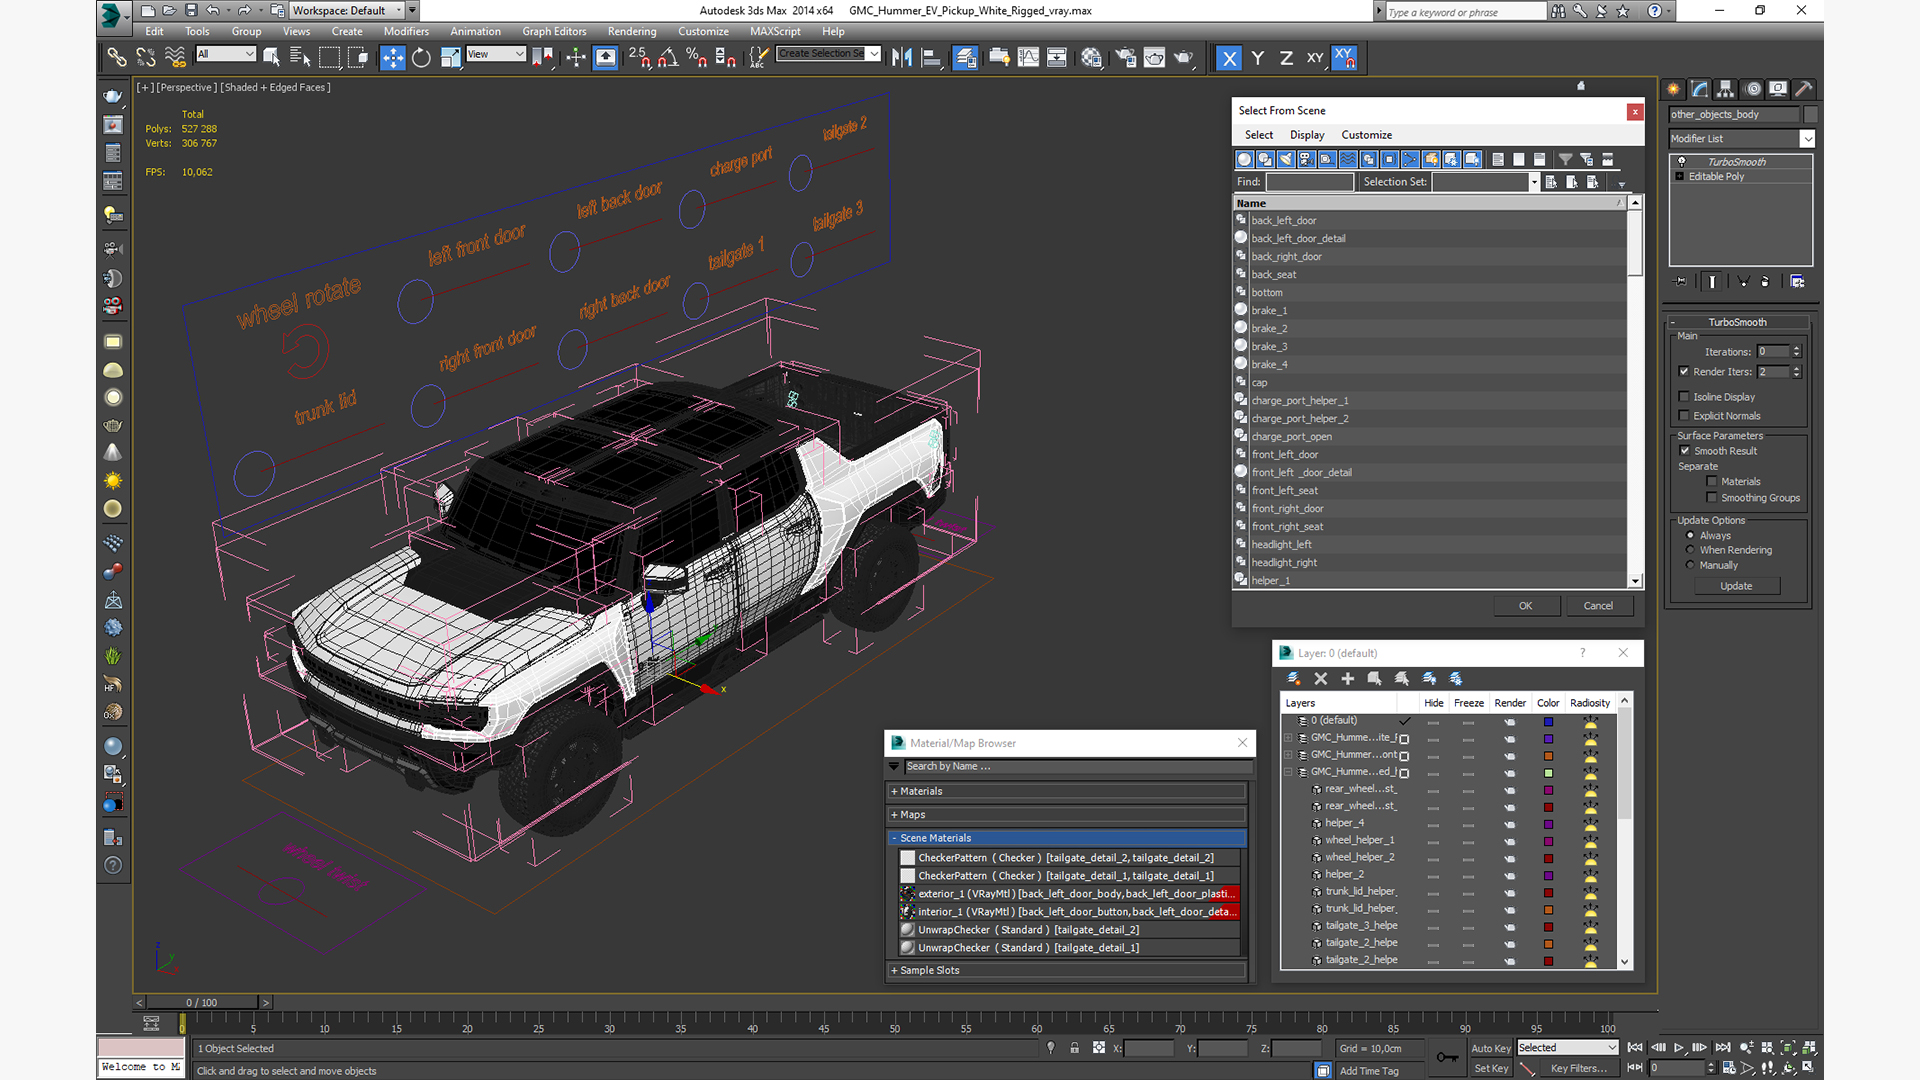Click the Render Production teapot icon
The width and height of the screenshot is (1920, 1080).
tap(1183, 58)
